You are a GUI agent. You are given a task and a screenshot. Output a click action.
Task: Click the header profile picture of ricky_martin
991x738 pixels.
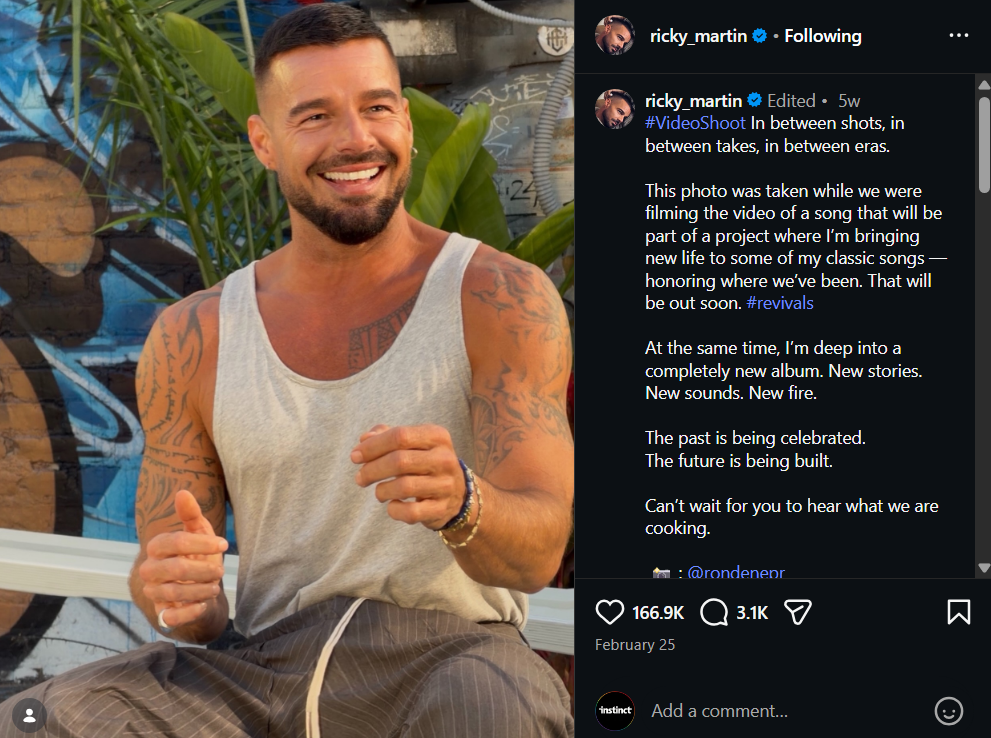coord(614,35)
